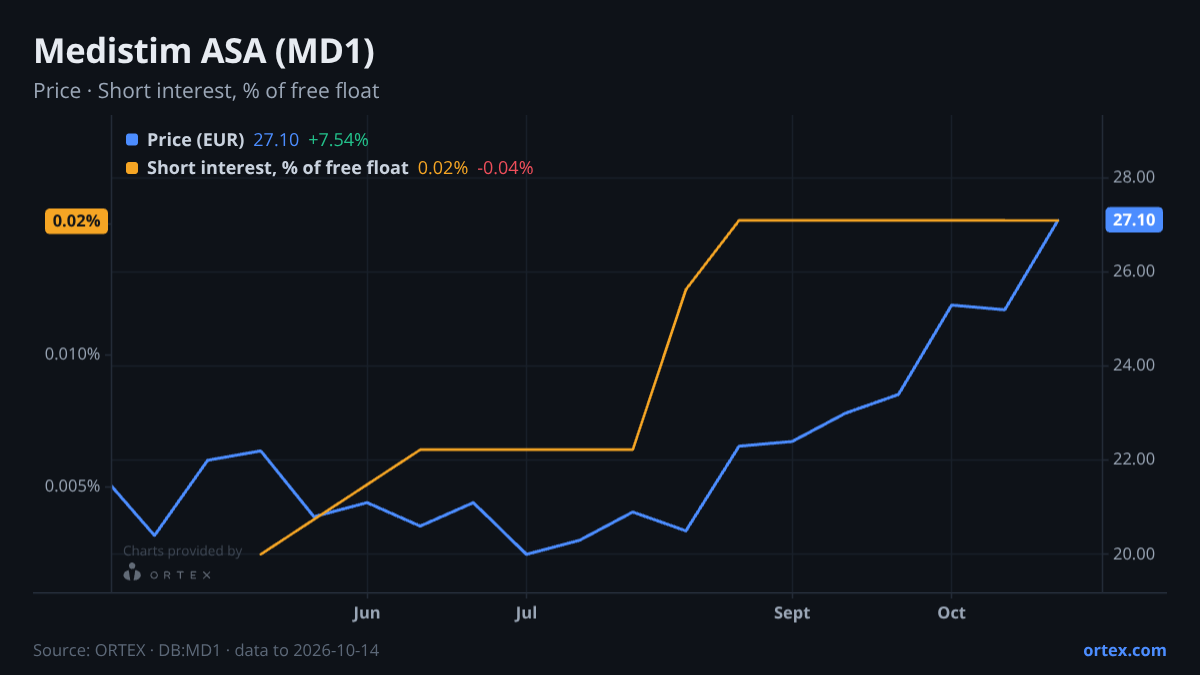The width and height of the screenshot is (1200, 675).
Task: Click the blue 27.10 price badge
Action: (1133, 220)
